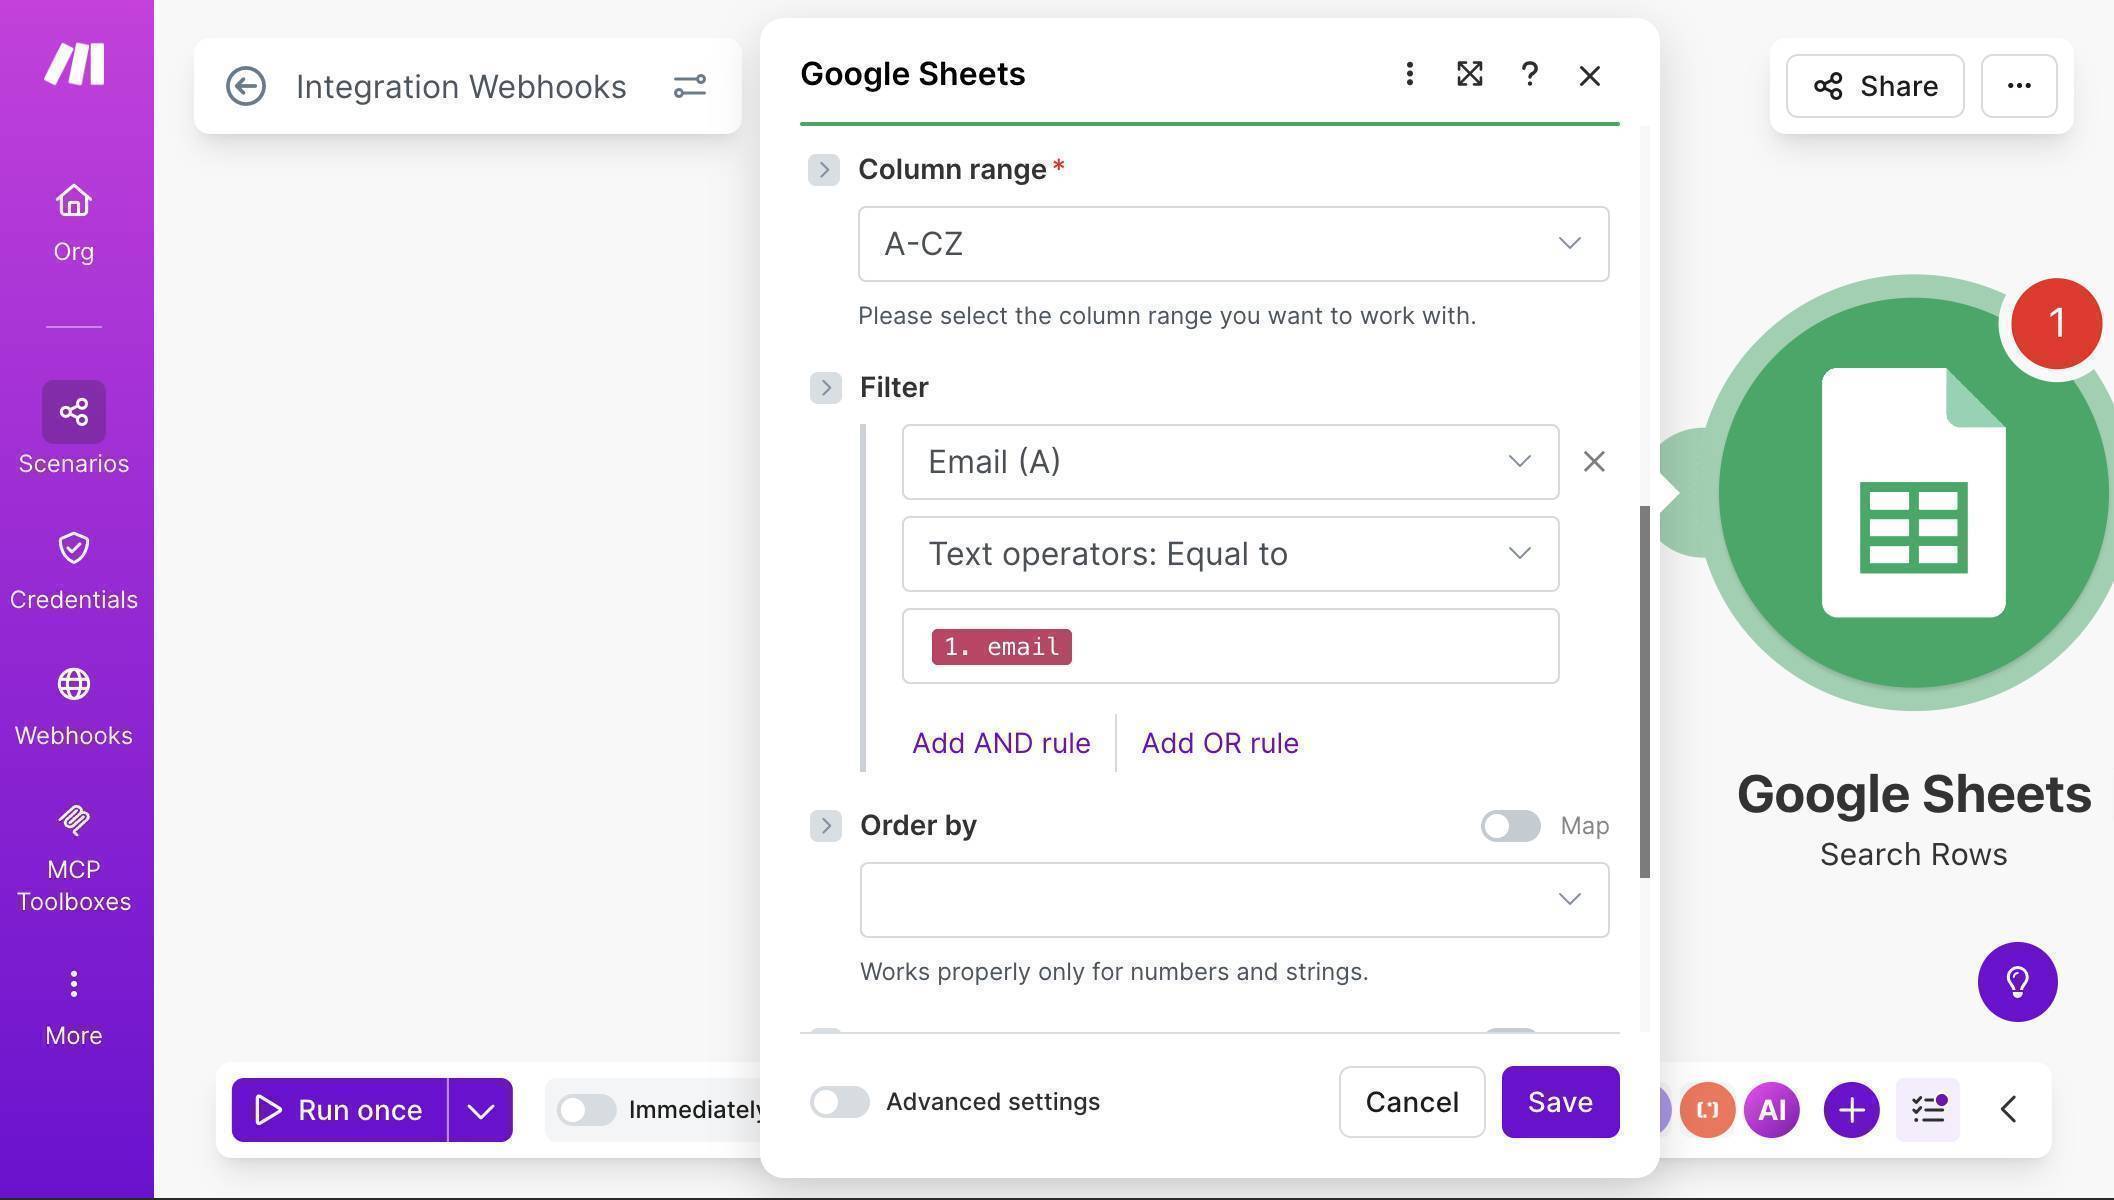The height and width of the screenshot is (1200, 2114).
Task: Toggle Immediately scheduling switch
Action: pos(586,1109)
